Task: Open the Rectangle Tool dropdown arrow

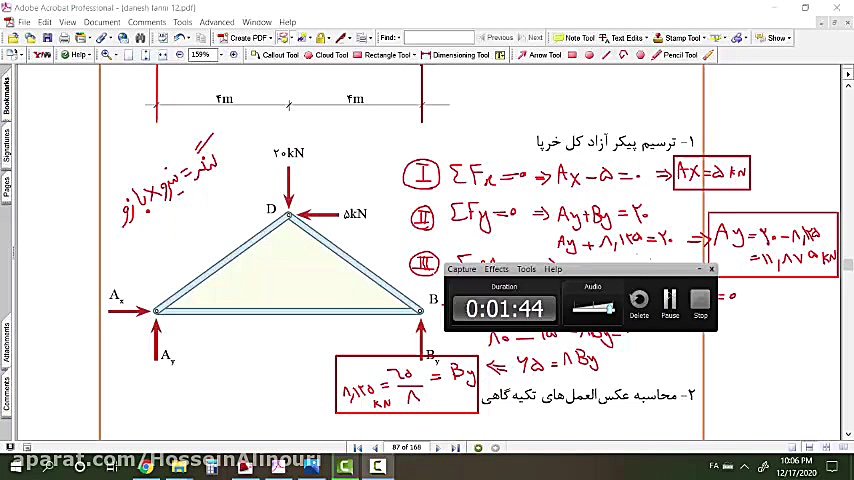Action: pyautogui.click(x=414, y=55)
